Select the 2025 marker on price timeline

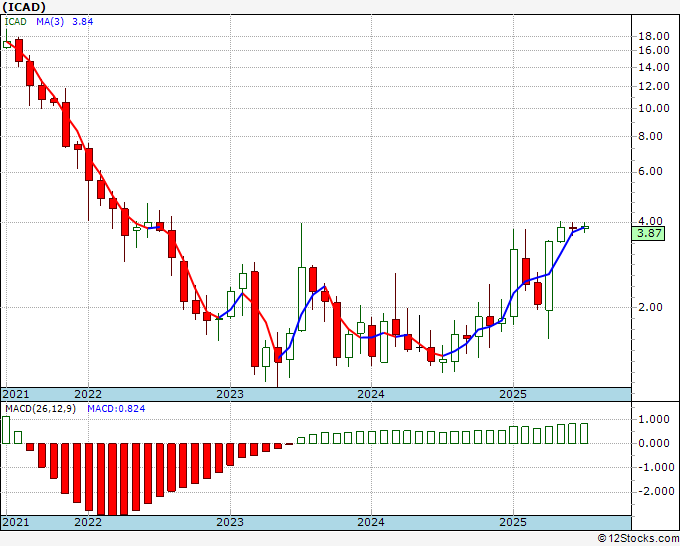tap(513, 394)
